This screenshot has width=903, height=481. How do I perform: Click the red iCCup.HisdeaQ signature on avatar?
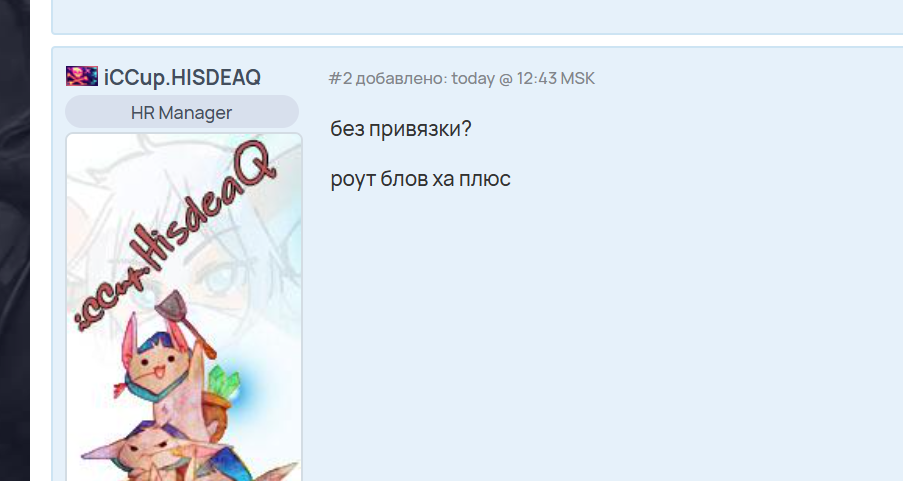click(x=177, y=235)
